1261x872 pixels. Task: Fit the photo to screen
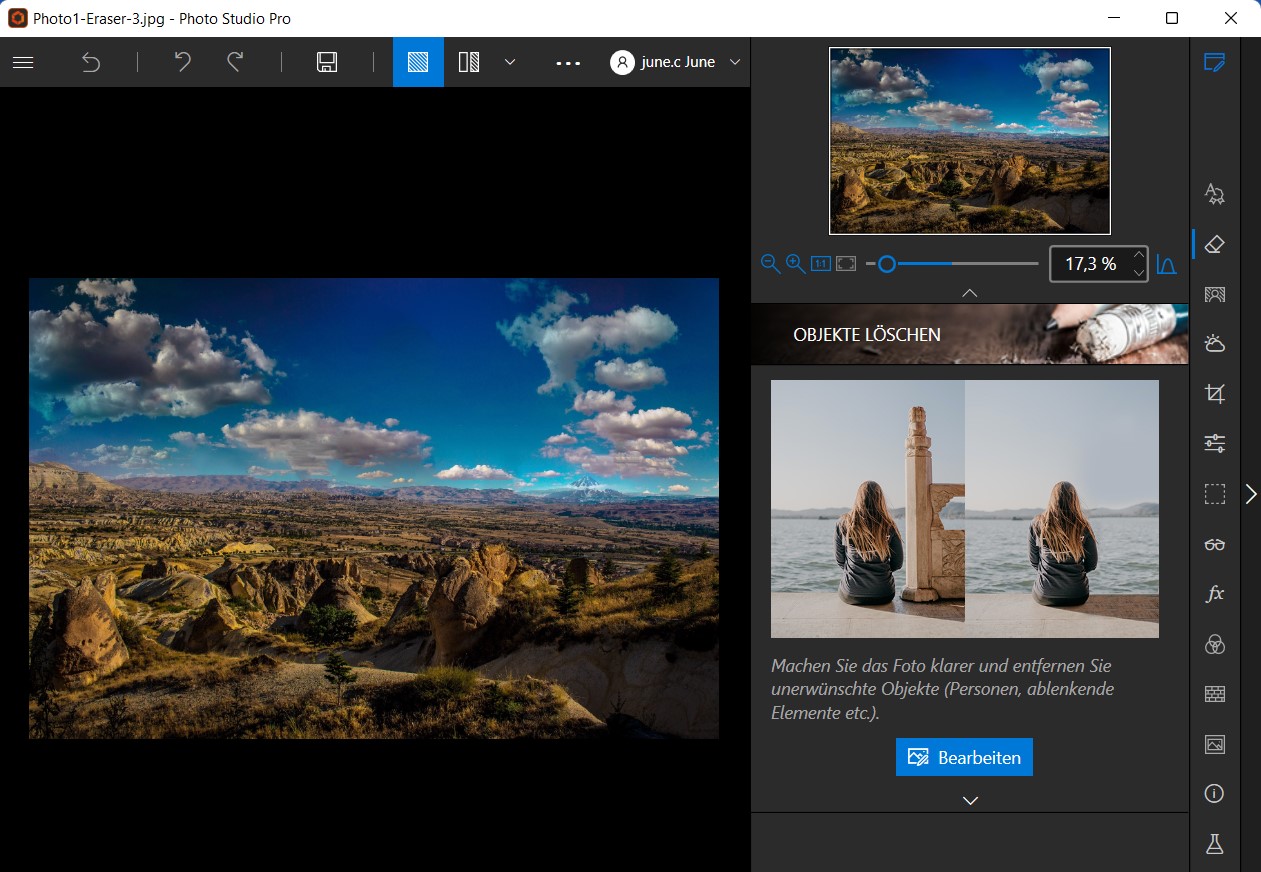846,264
